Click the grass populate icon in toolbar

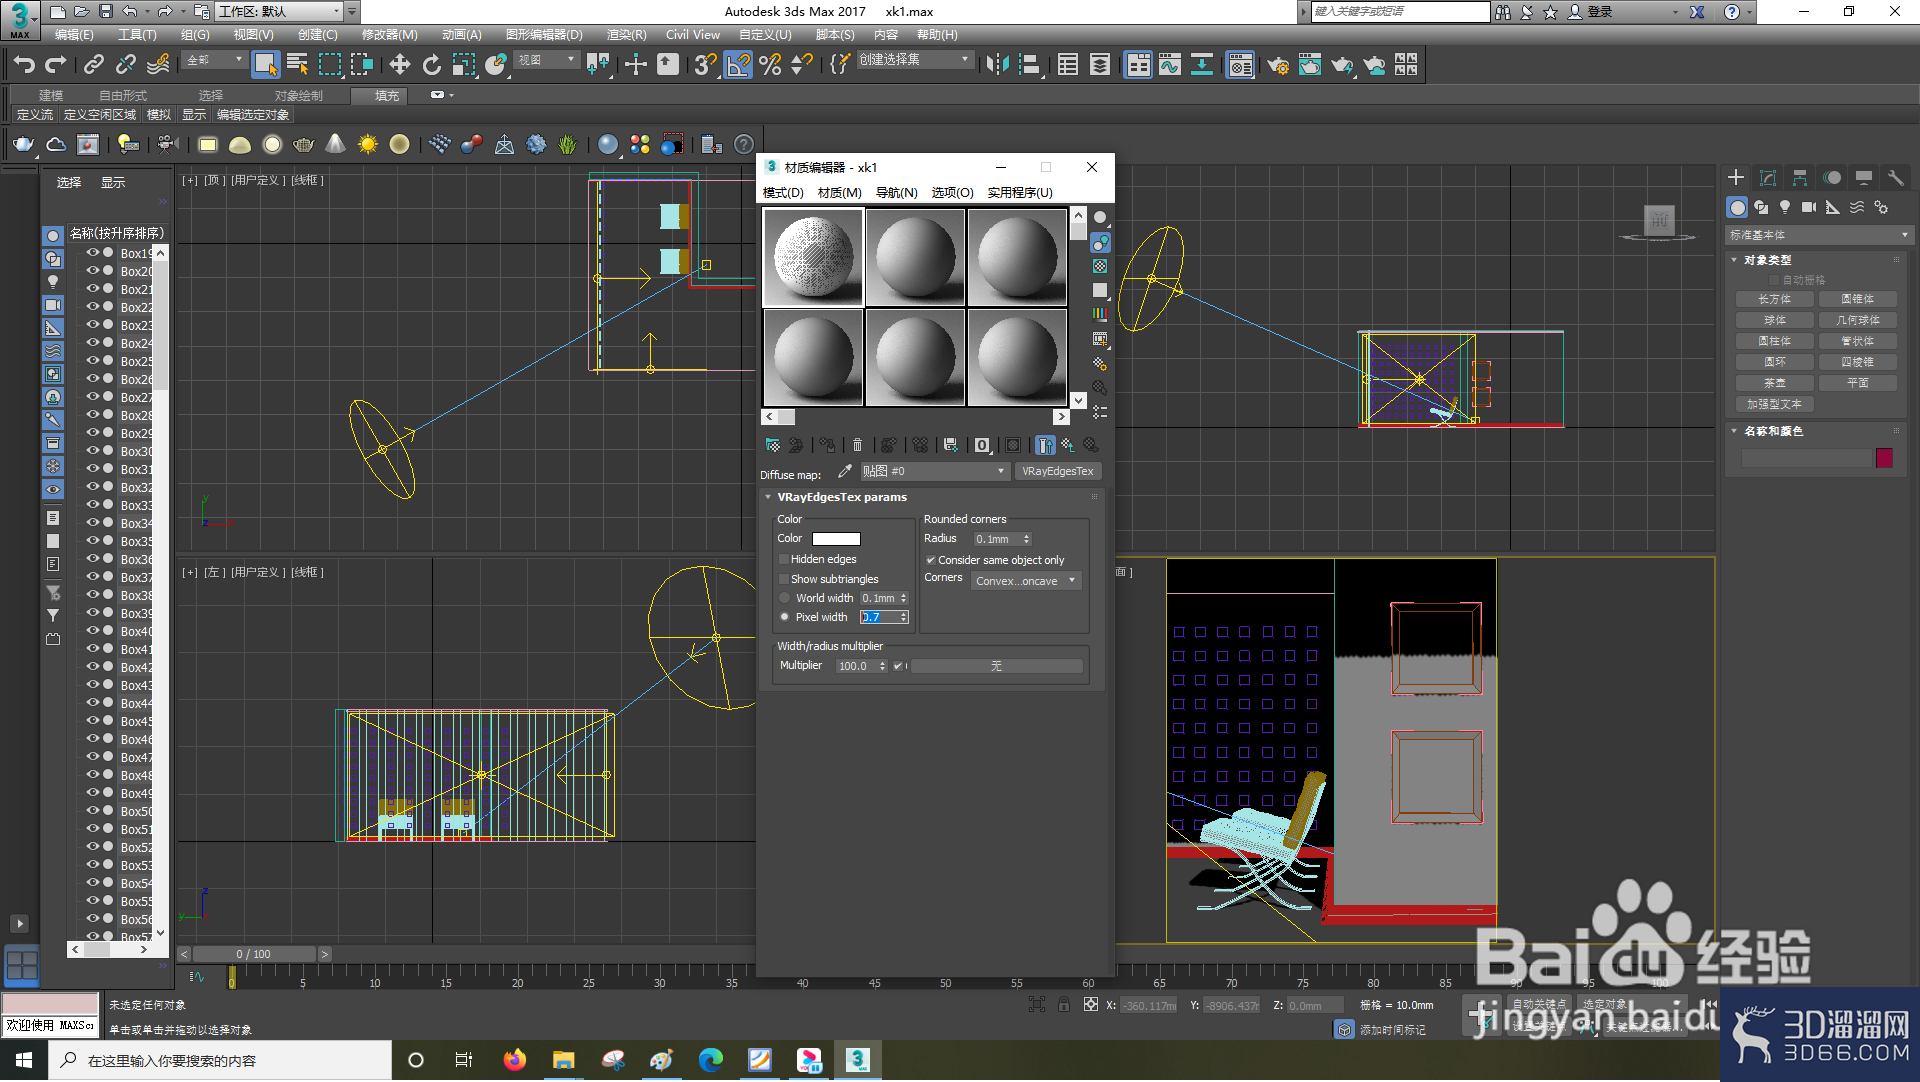pyautogui.click(x=567, y=145)
